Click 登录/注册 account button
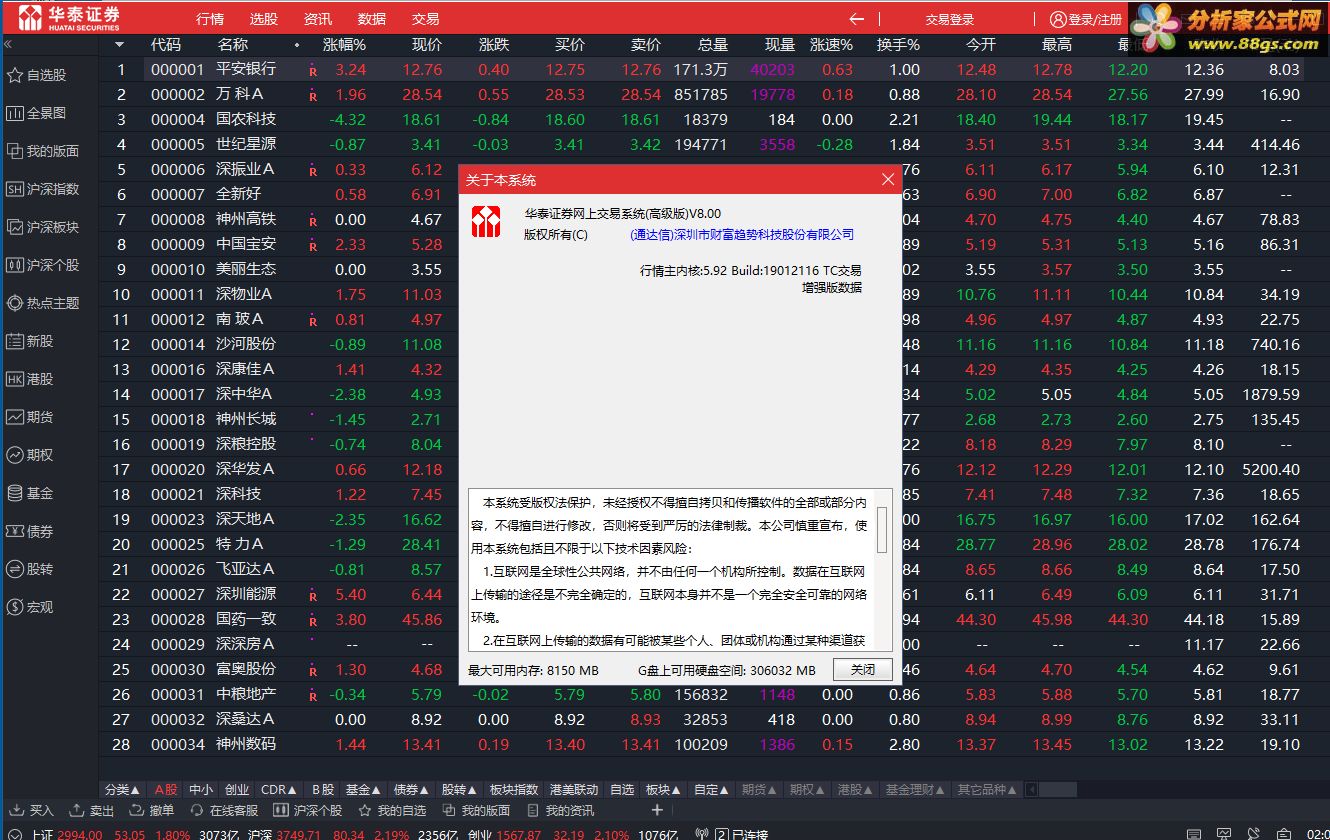1330x840 pixels. coord(1086,19)
